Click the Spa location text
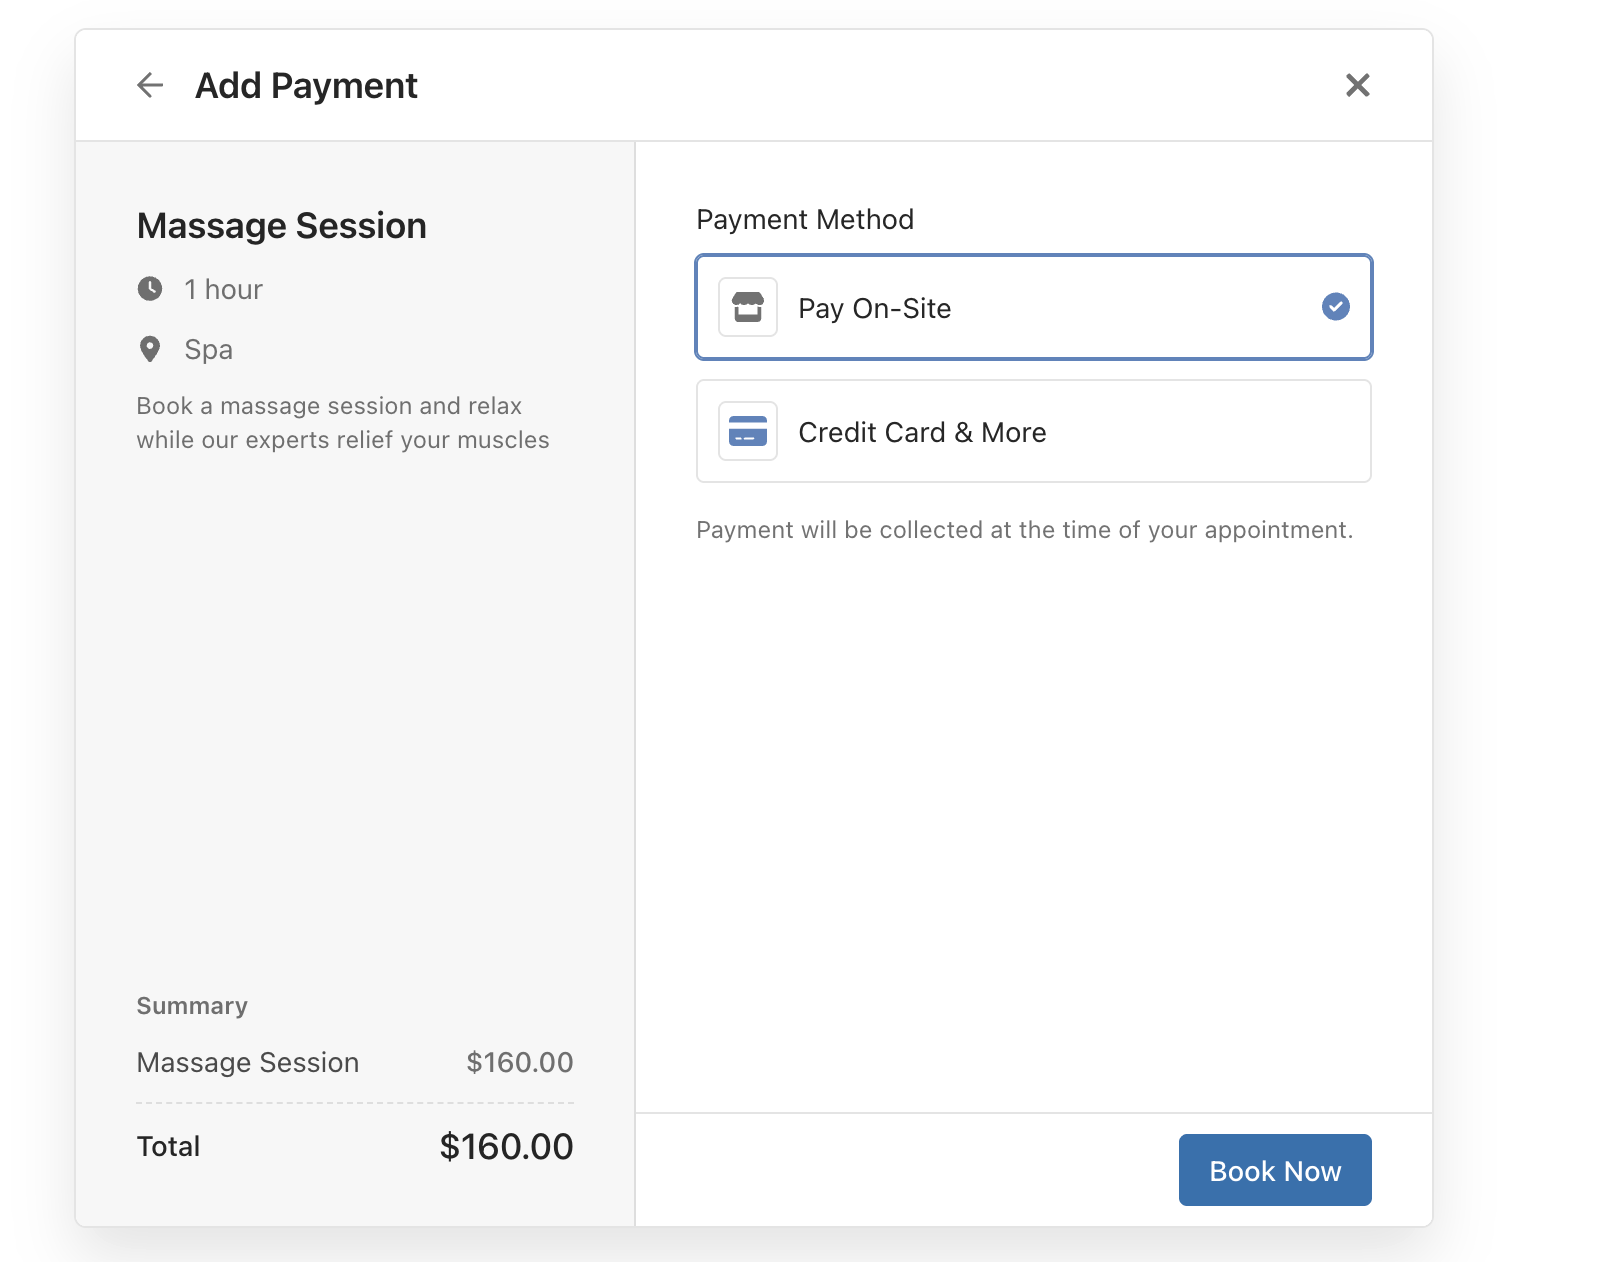The width and height of the screenshot is (1600, 1262). 208,350
